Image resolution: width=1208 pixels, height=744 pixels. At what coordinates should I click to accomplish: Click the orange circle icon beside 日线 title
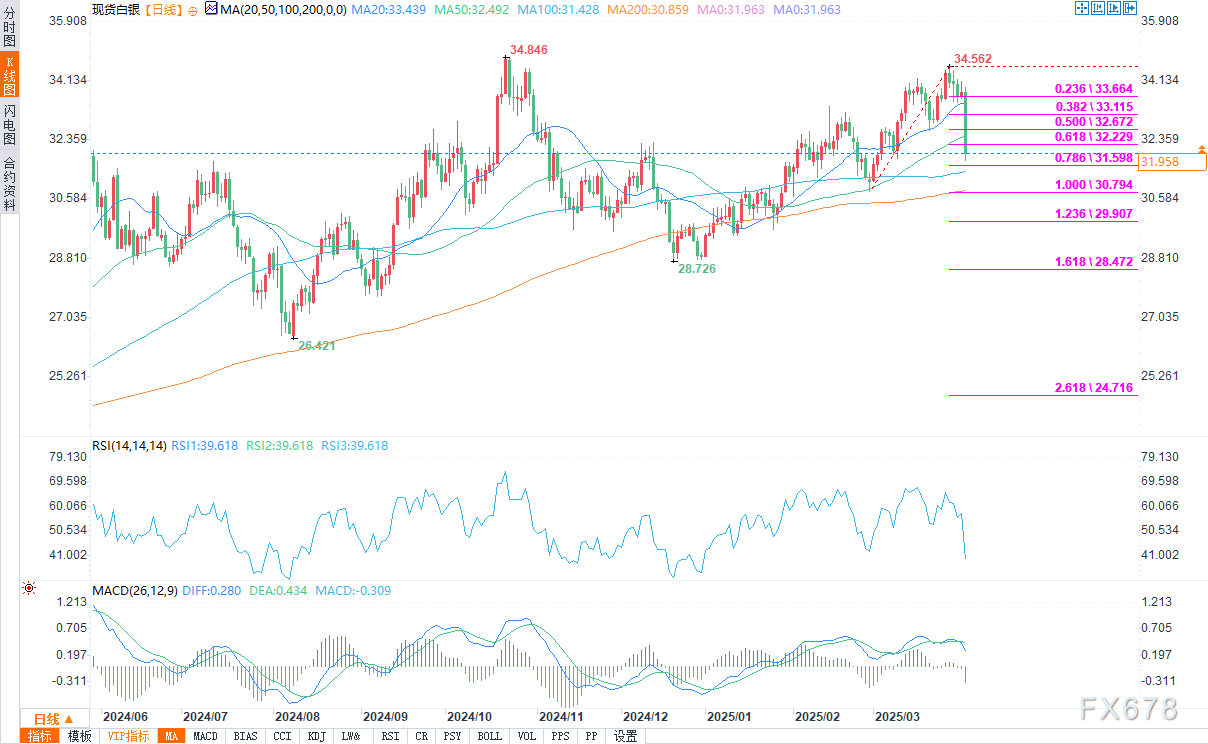(x=192, y=9)
